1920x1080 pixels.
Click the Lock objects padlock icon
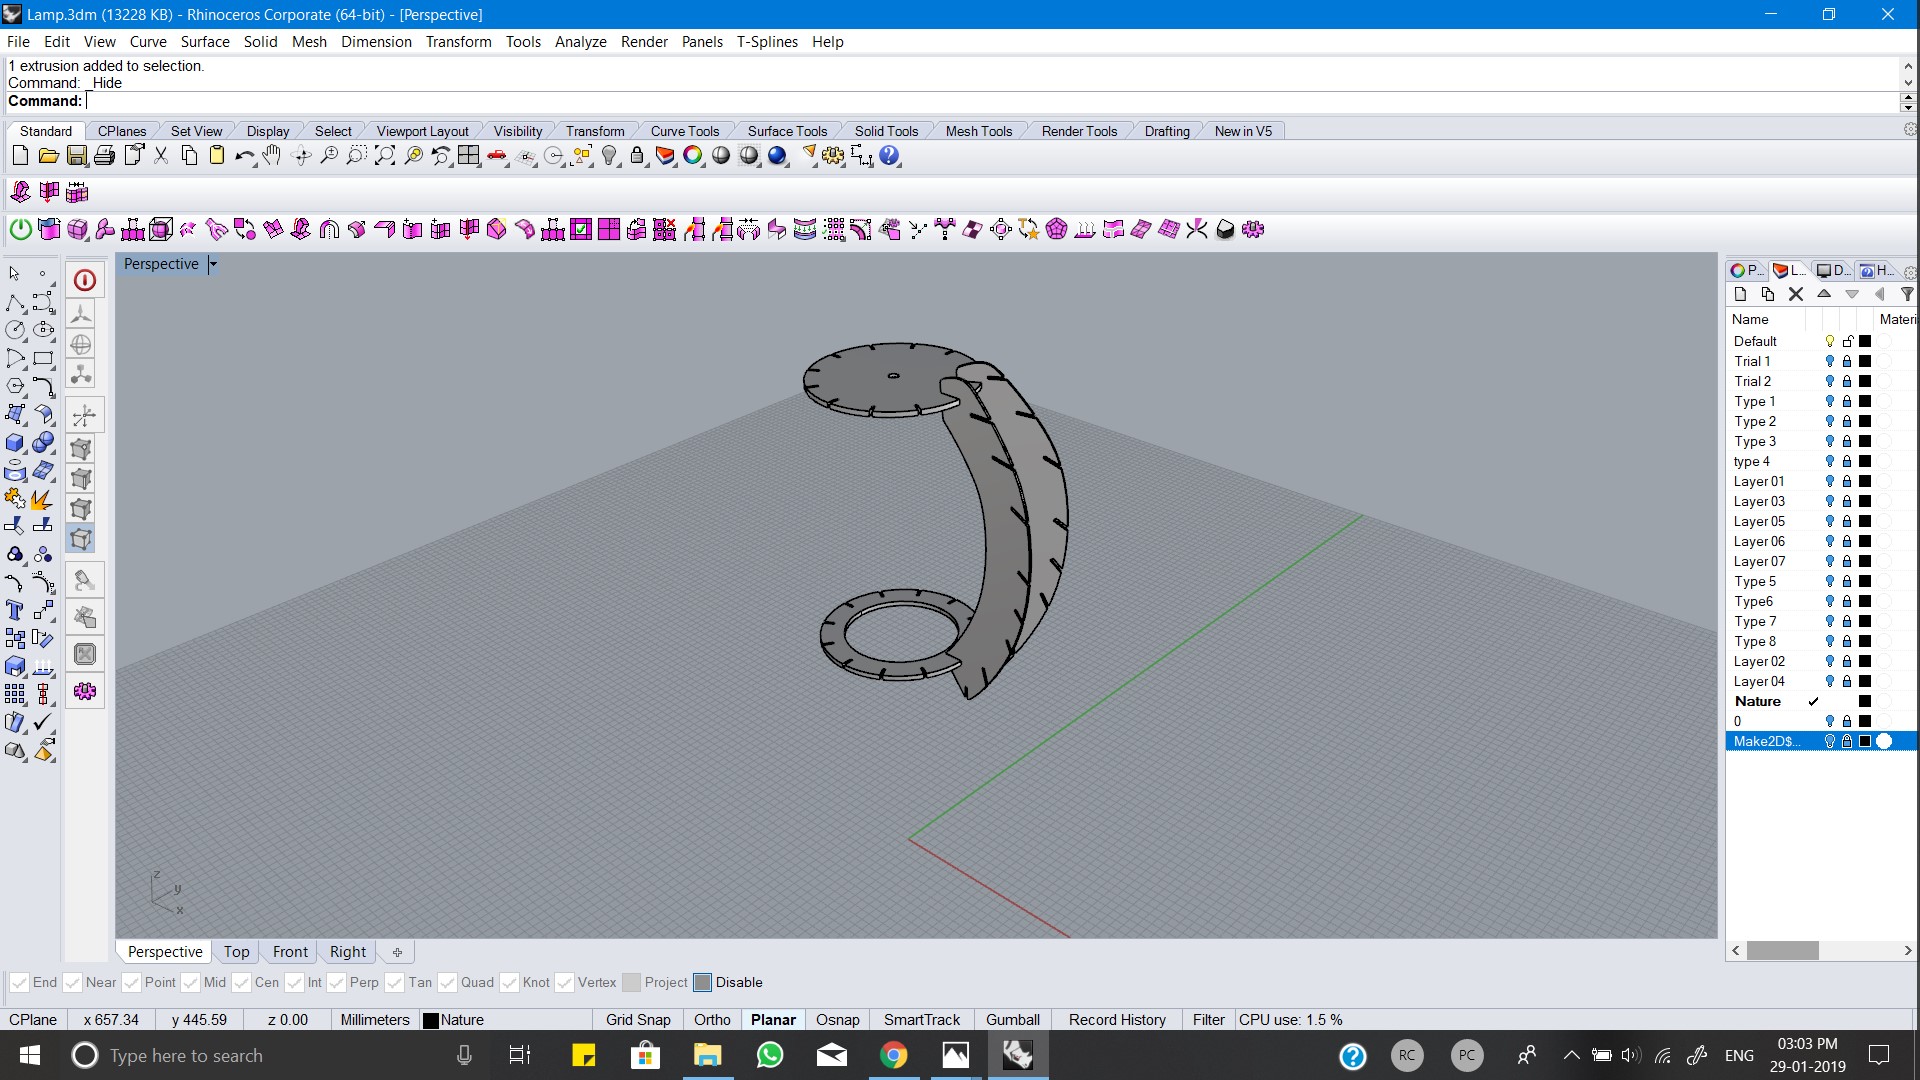click(x=637, y=156)
